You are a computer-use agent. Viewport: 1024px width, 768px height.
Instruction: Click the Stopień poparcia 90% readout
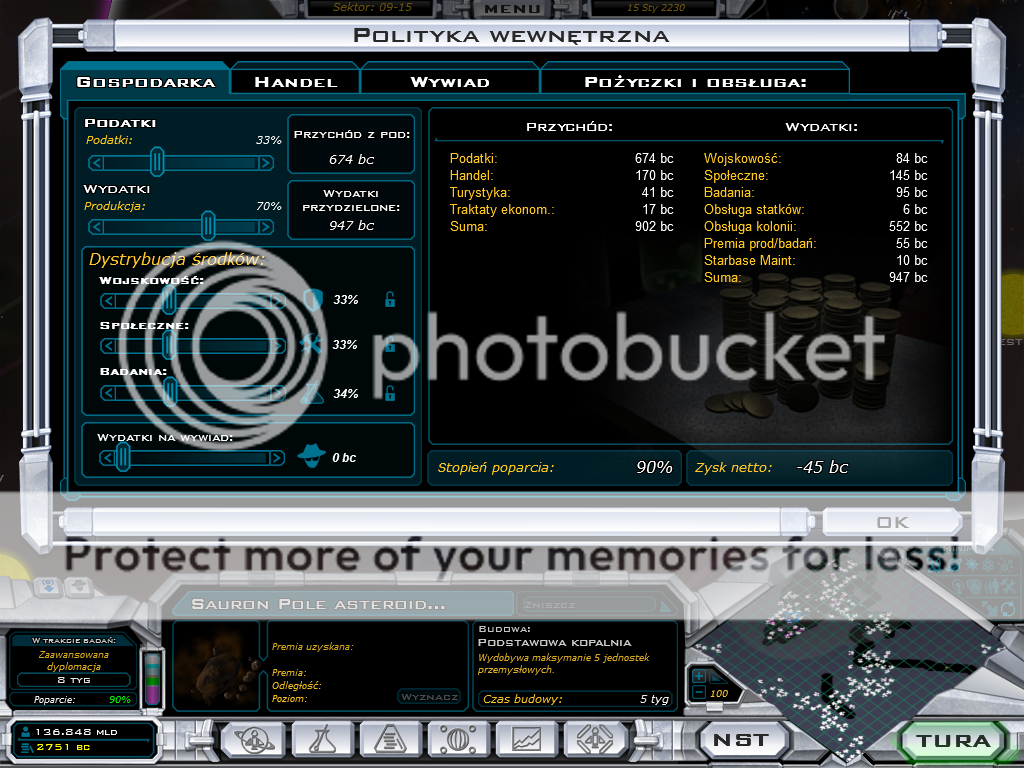click(x=554, y=467)
